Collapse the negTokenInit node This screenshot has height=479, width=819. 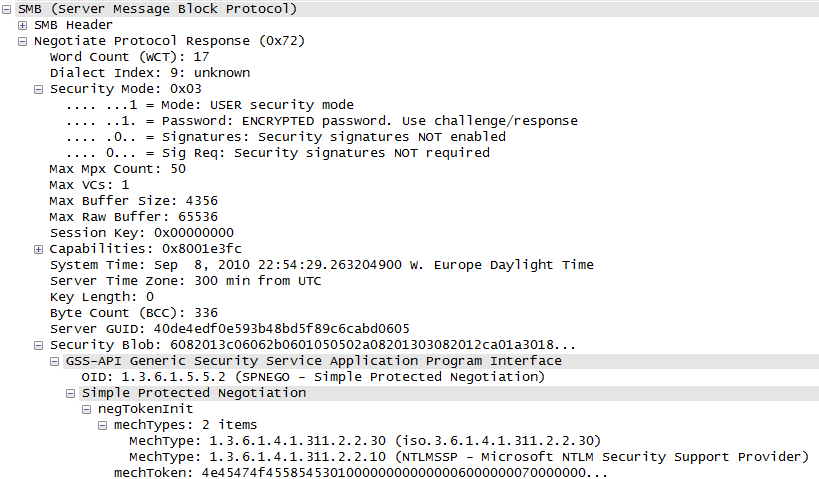tap(87, 410)
